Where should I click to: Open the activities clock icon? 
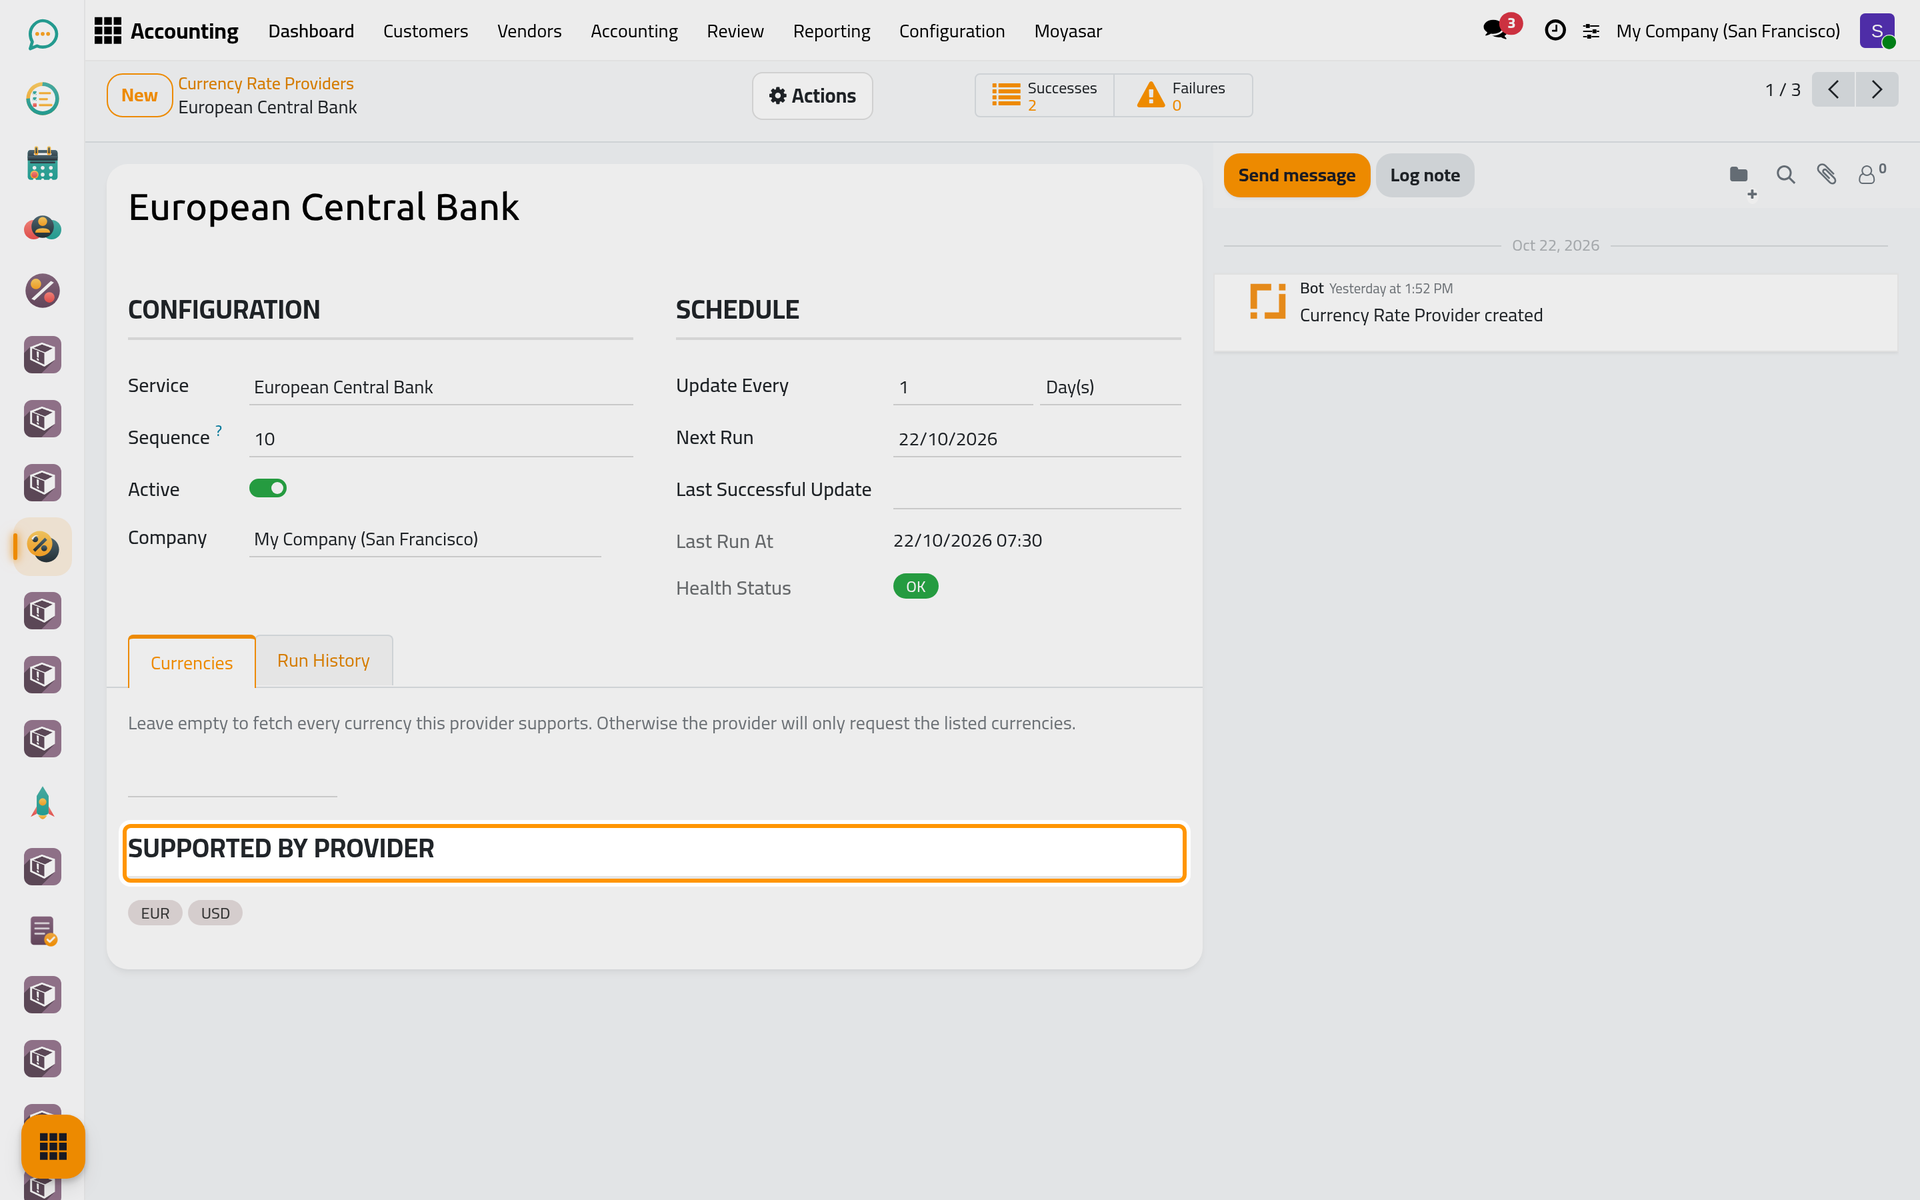pyautogui.click(x=1555, y=31)
